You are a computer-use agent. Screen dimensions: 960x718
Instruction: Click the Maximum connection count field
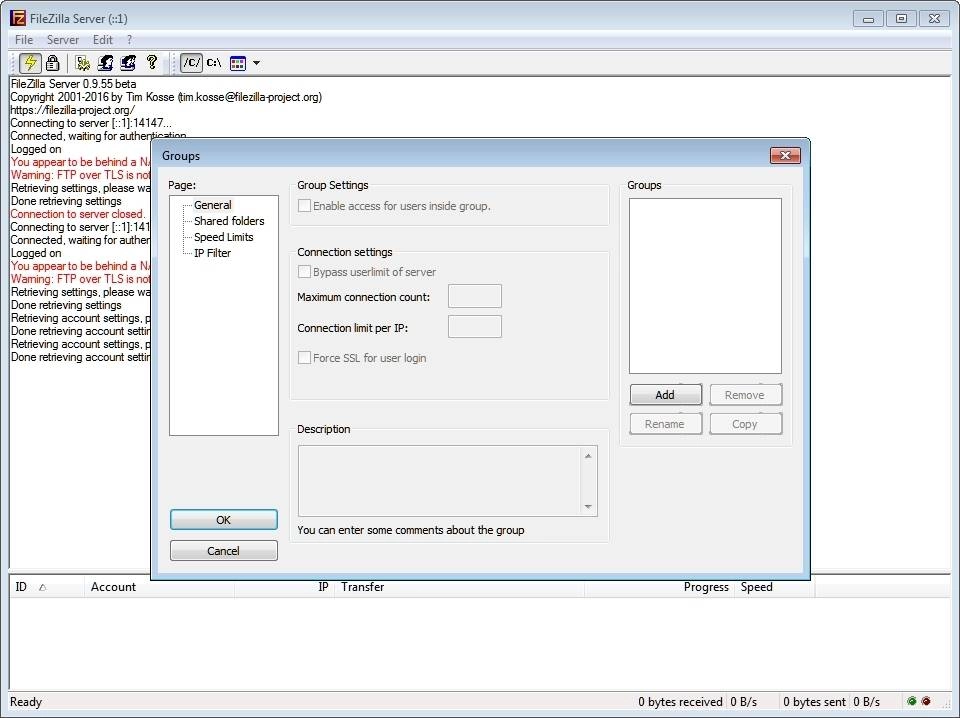(x=474, y=296)
